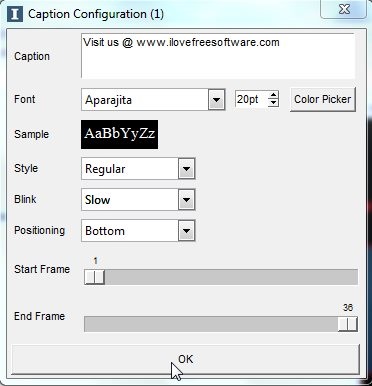Click the AaBbYyZz sample preview
The height and width of the screenshot is (386, 372).
click(x=119, y=134)
